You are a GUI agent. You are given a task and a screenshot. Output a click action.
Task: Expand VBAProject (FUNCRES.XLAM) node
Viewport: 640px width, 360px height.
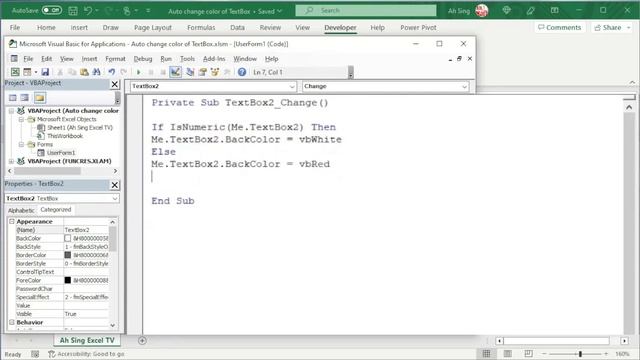pos(11,161)
